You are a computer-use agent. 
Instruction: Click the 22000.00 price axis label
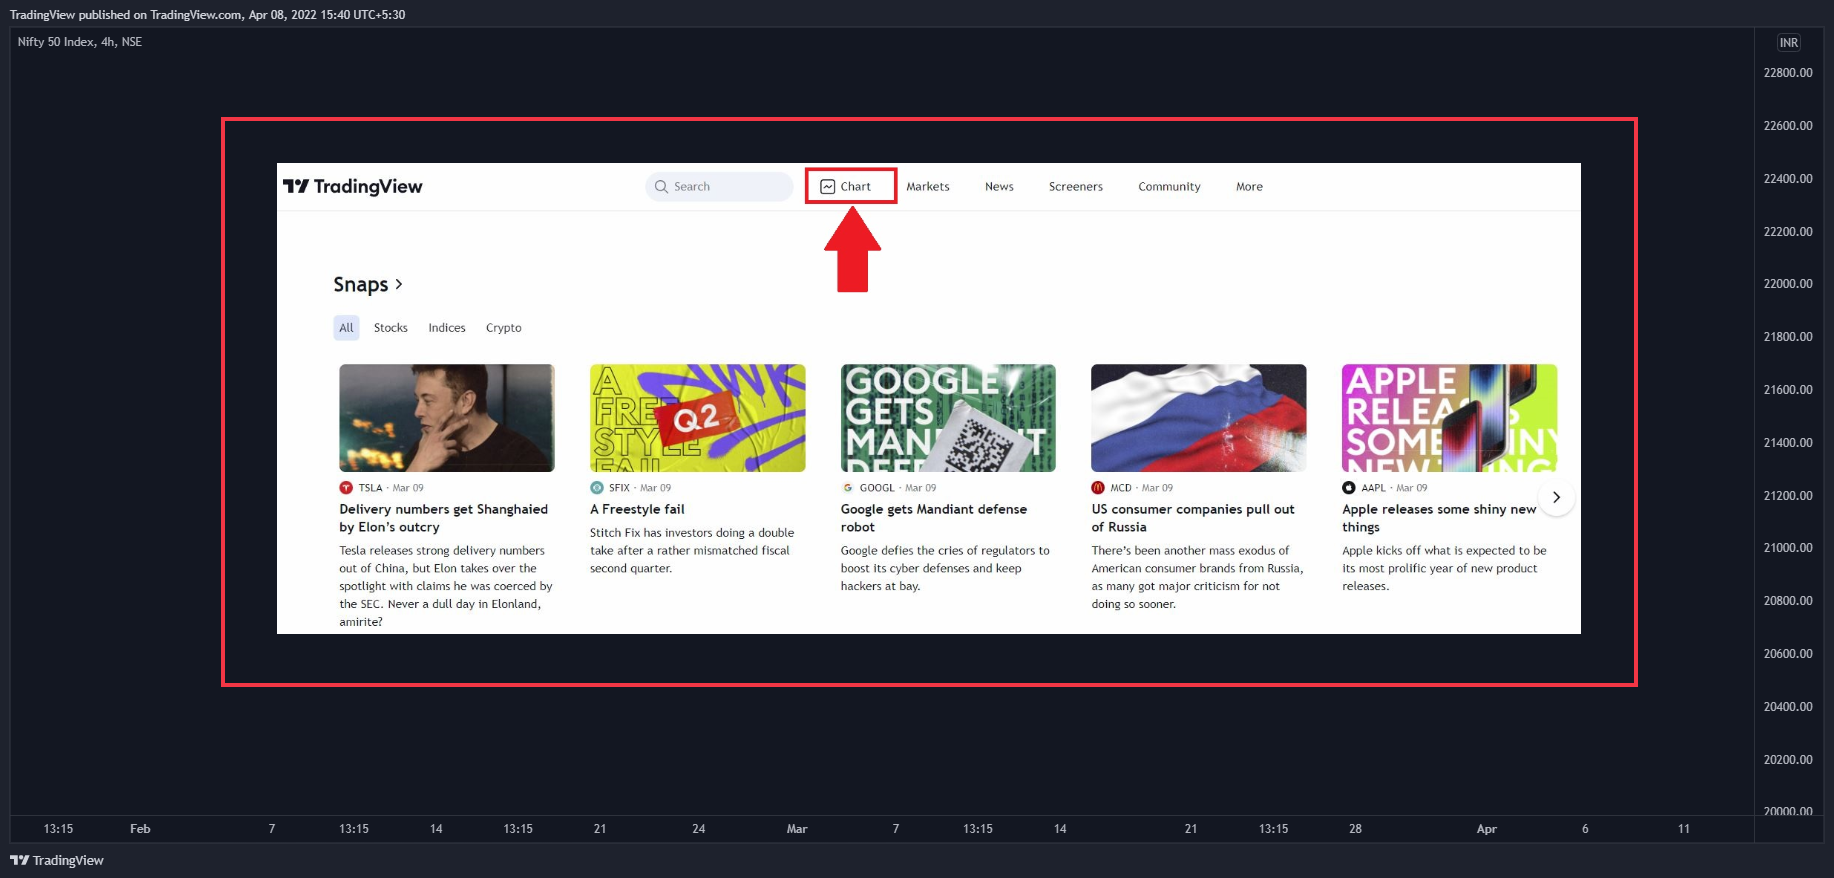click(x=1788, y=284)
